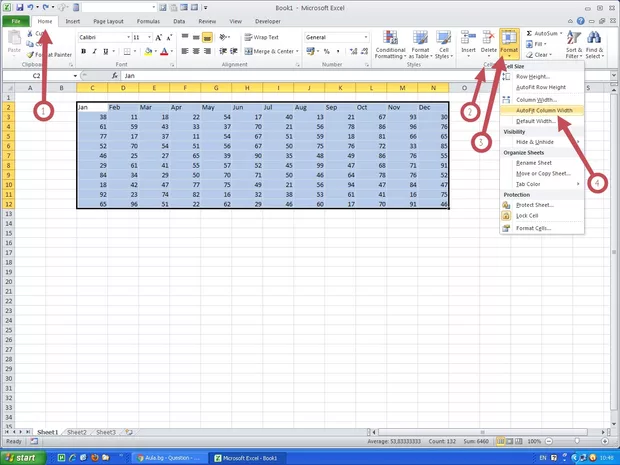Switch to the Page Layout ribbon tab
This screenshot has height=465, width=620.
click(108, 20)
